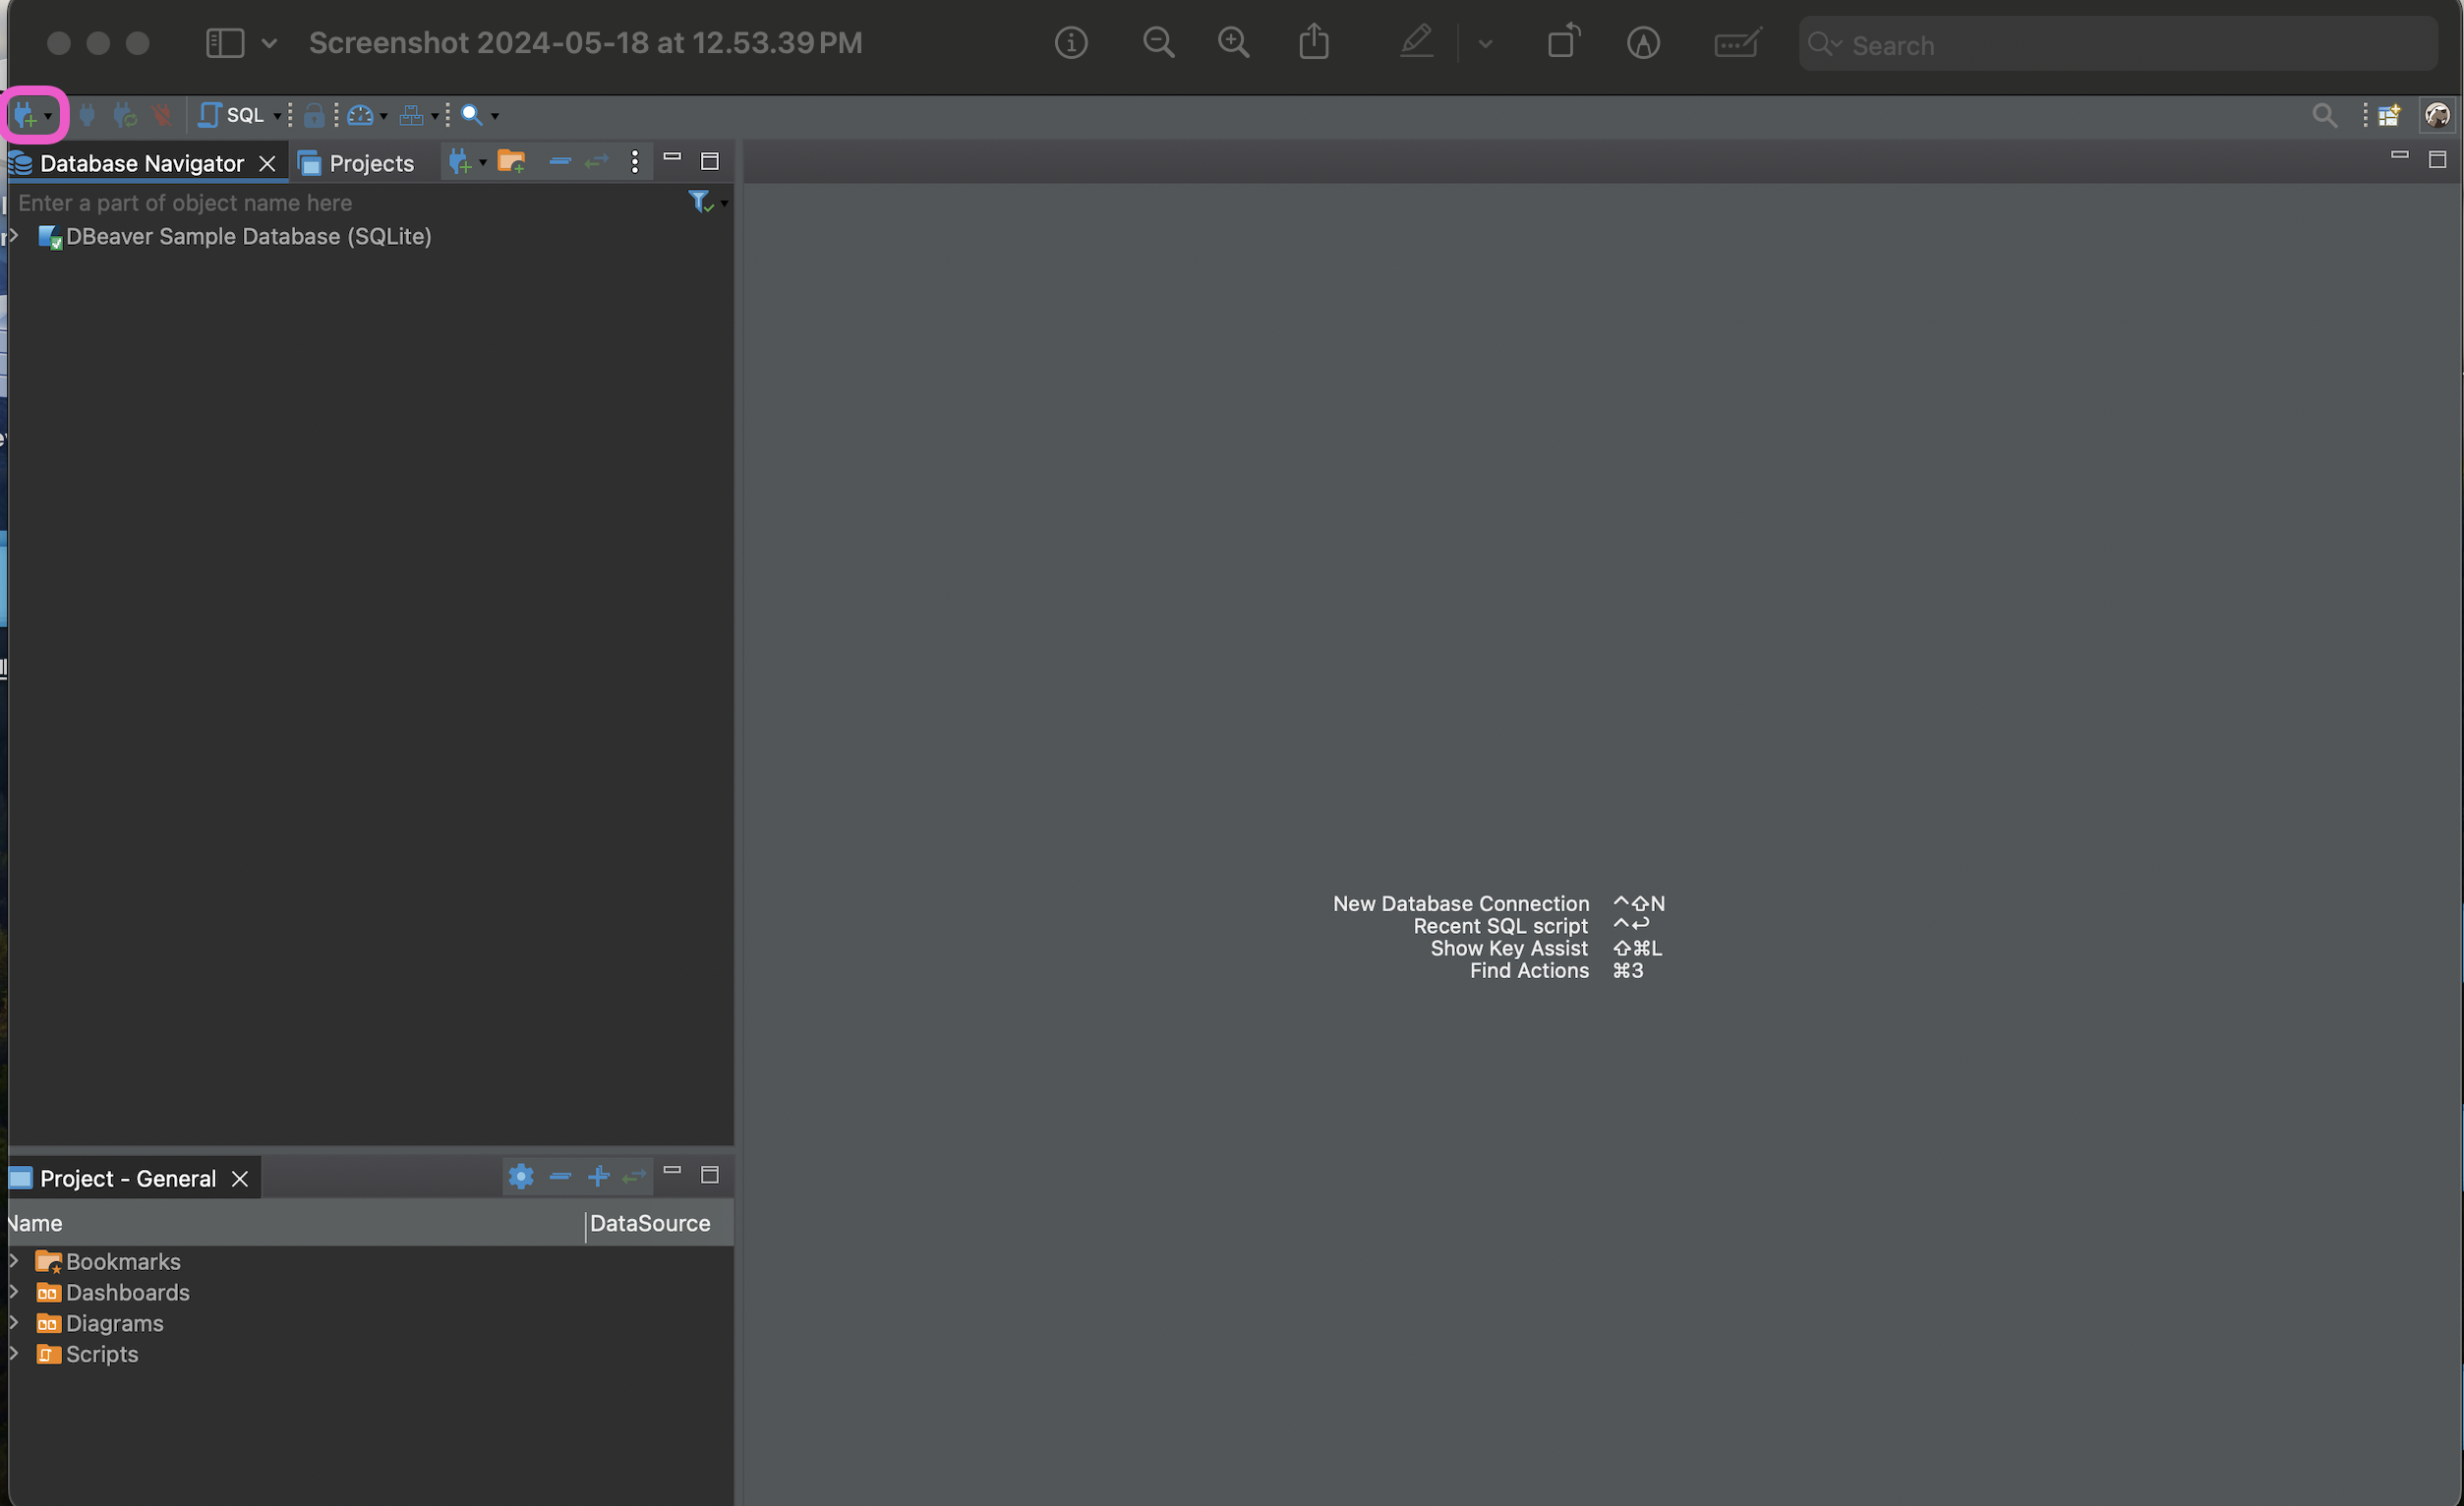Image resolution: width=2464 pixels, height=1506 pixels.
Task: Click the New Database Connection plug icon
Action: pos(26,116)
